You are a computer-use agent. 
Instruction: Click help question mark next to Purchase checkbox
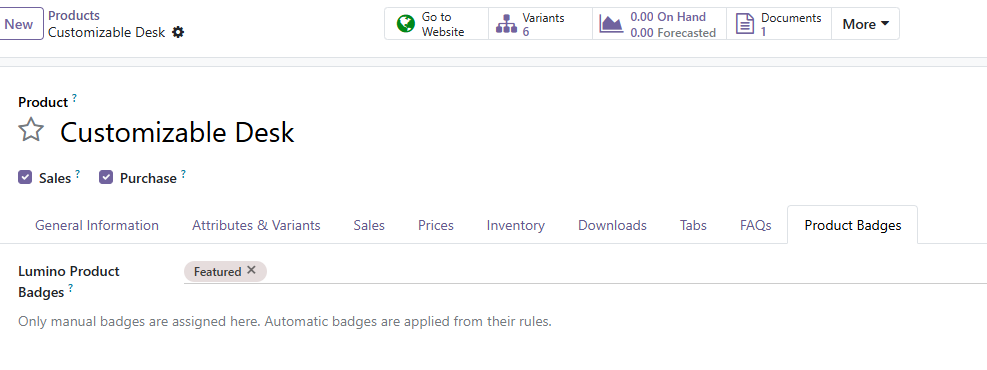coord(183,174)
